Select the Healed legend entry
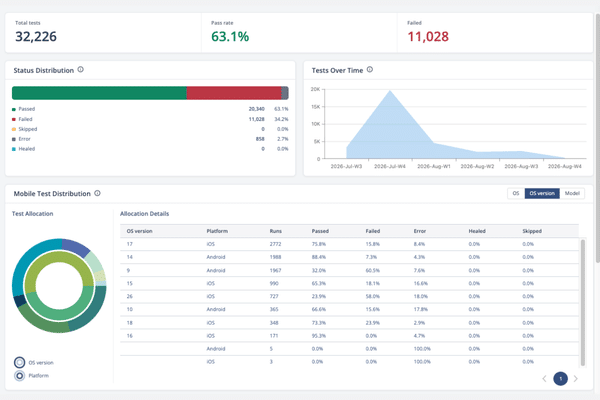The width and height of the screenshot is (600, 400). (23, 149)
